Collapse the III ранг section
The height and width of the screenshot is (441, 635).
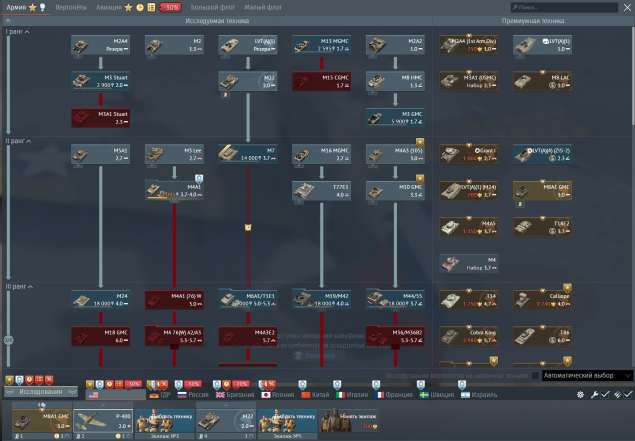(x=19, y=287)
